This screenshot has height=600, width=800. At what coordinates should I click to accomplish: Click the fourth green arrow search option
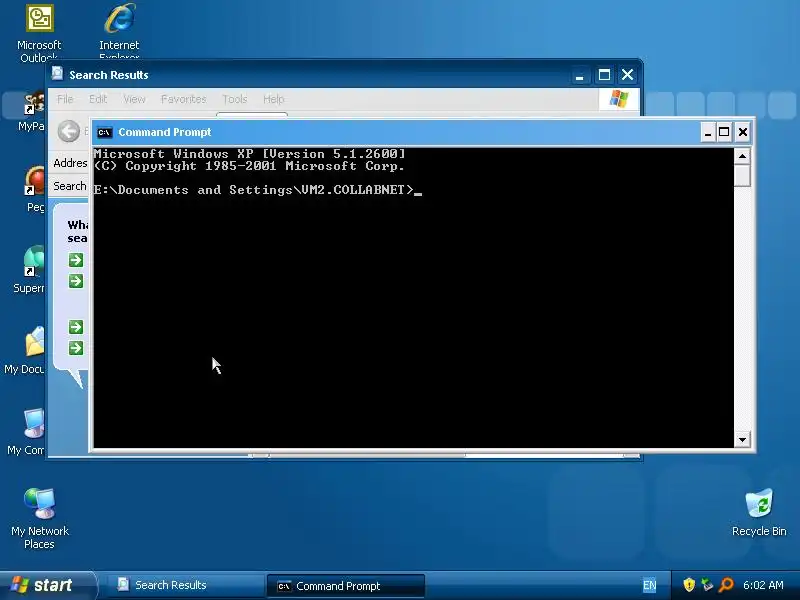76,348
